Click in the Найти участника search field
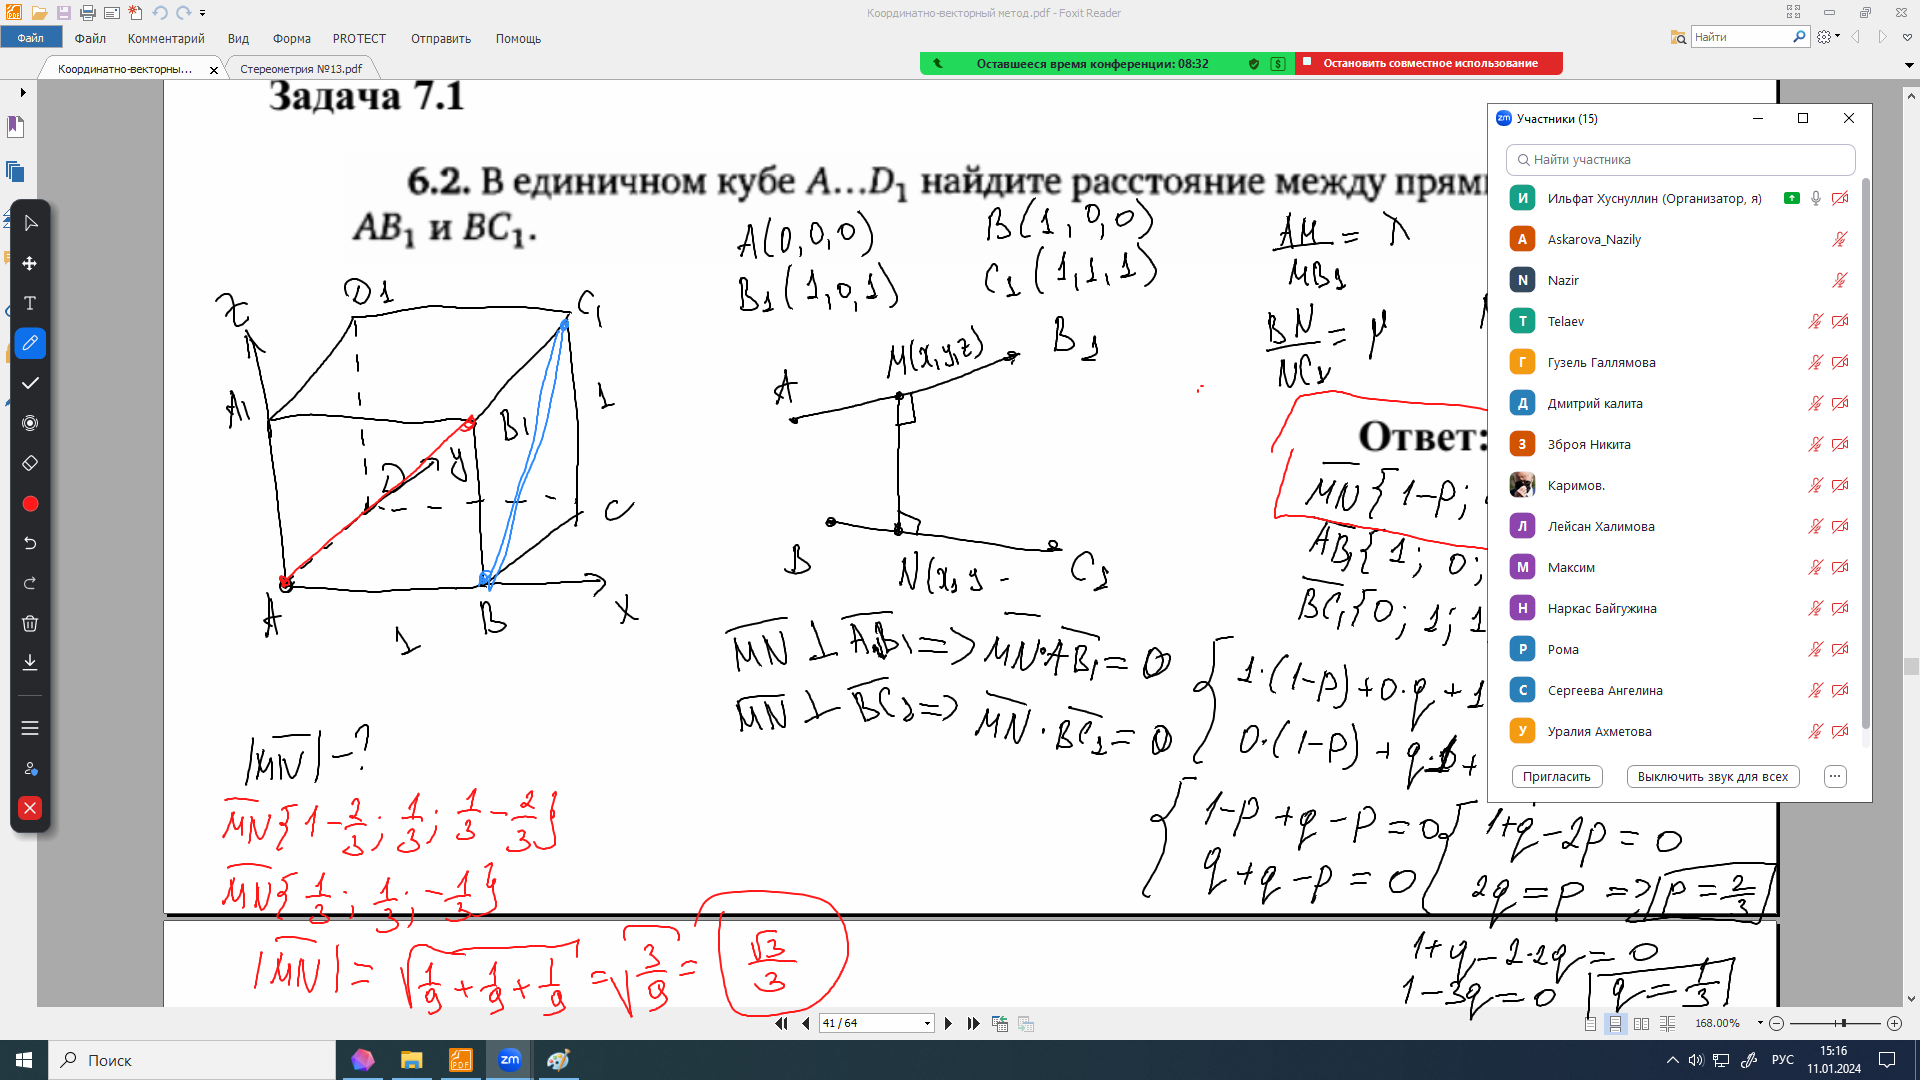Image resolution: width=1920 pixels, height=1080 pixels. pos(1680,159)
